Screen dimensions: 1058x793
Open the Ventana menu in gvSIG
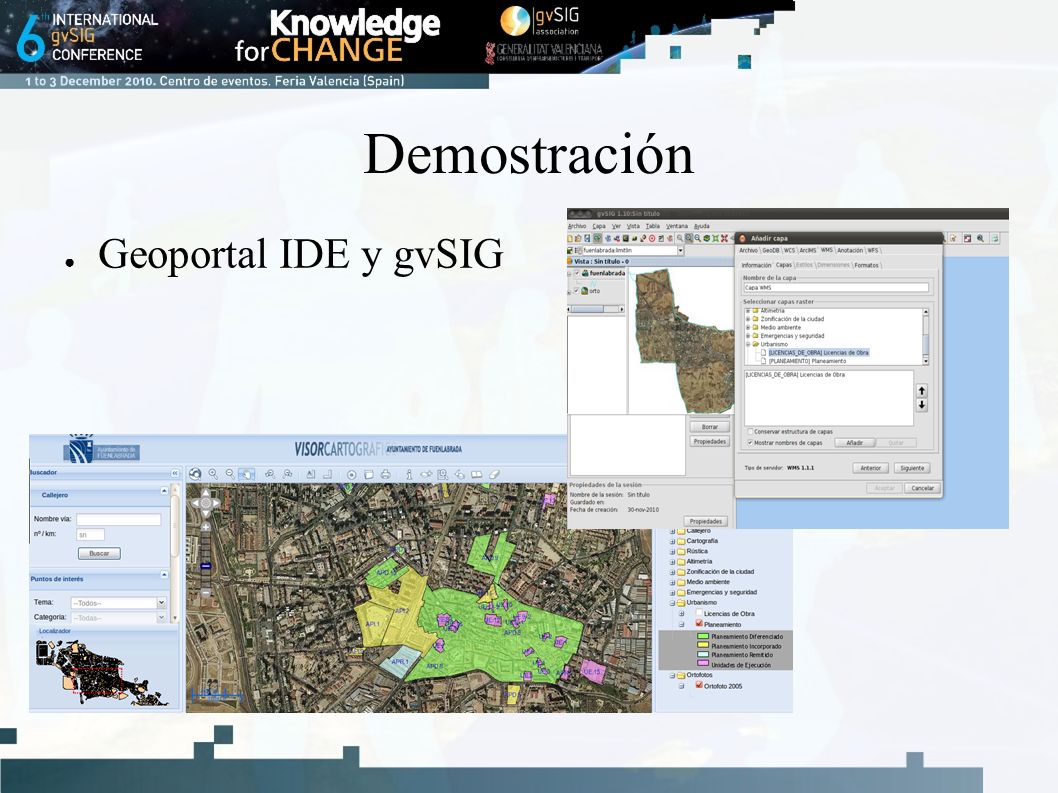point(677,226)
